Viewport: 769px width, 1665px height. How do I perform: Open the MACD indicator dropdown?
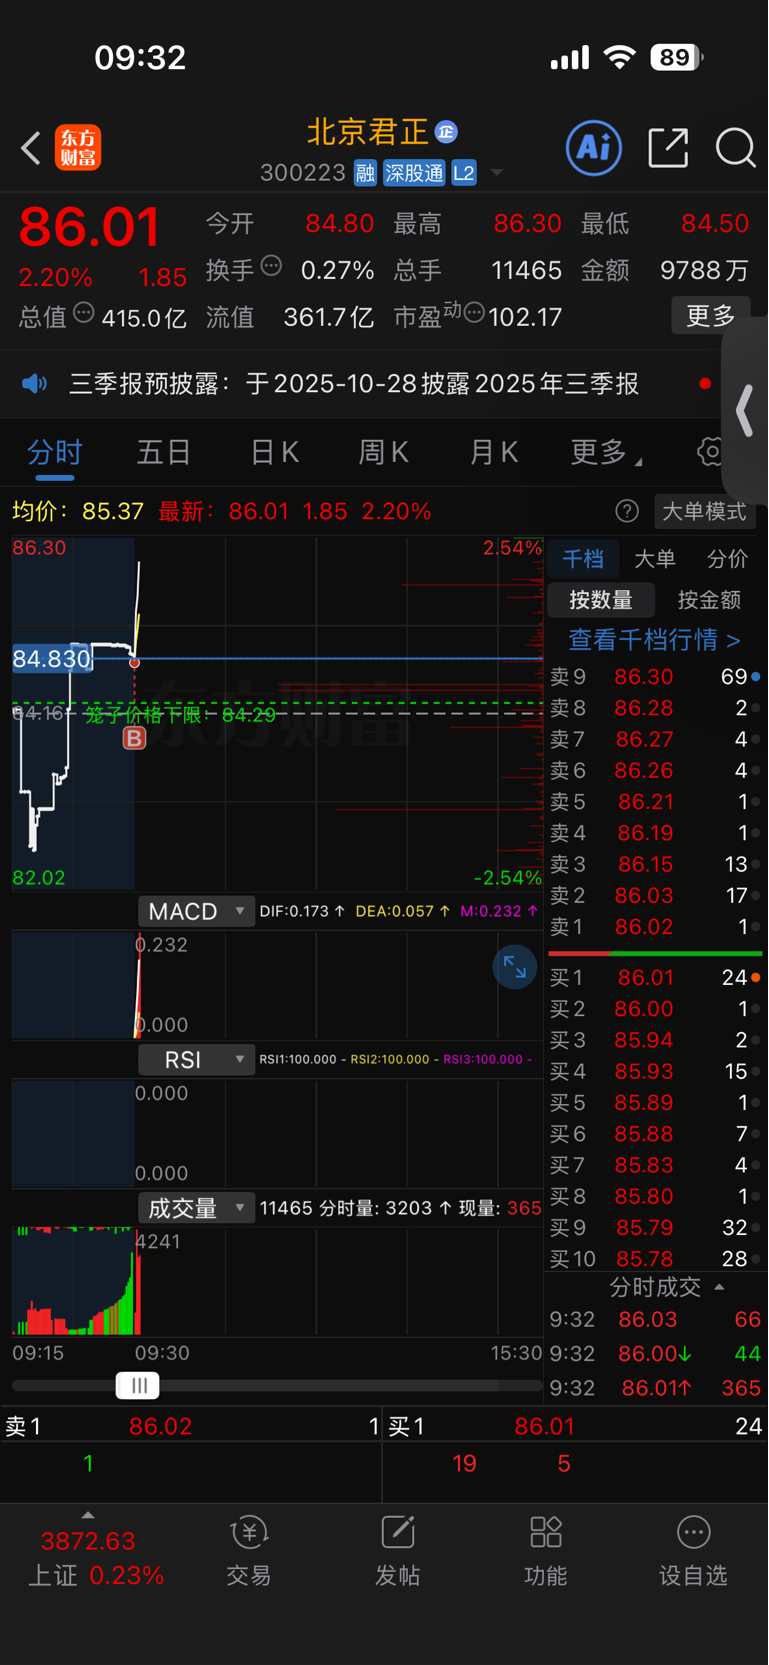196,912
